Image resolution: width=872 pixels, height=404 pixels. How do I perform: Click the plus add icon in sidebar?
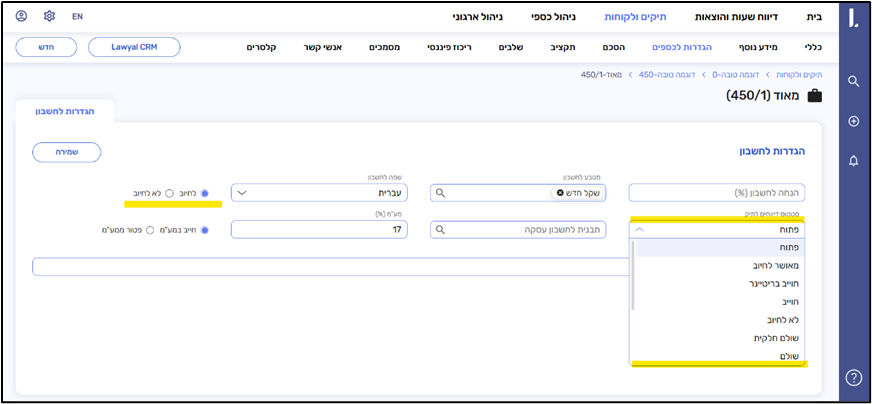[853, 121]
